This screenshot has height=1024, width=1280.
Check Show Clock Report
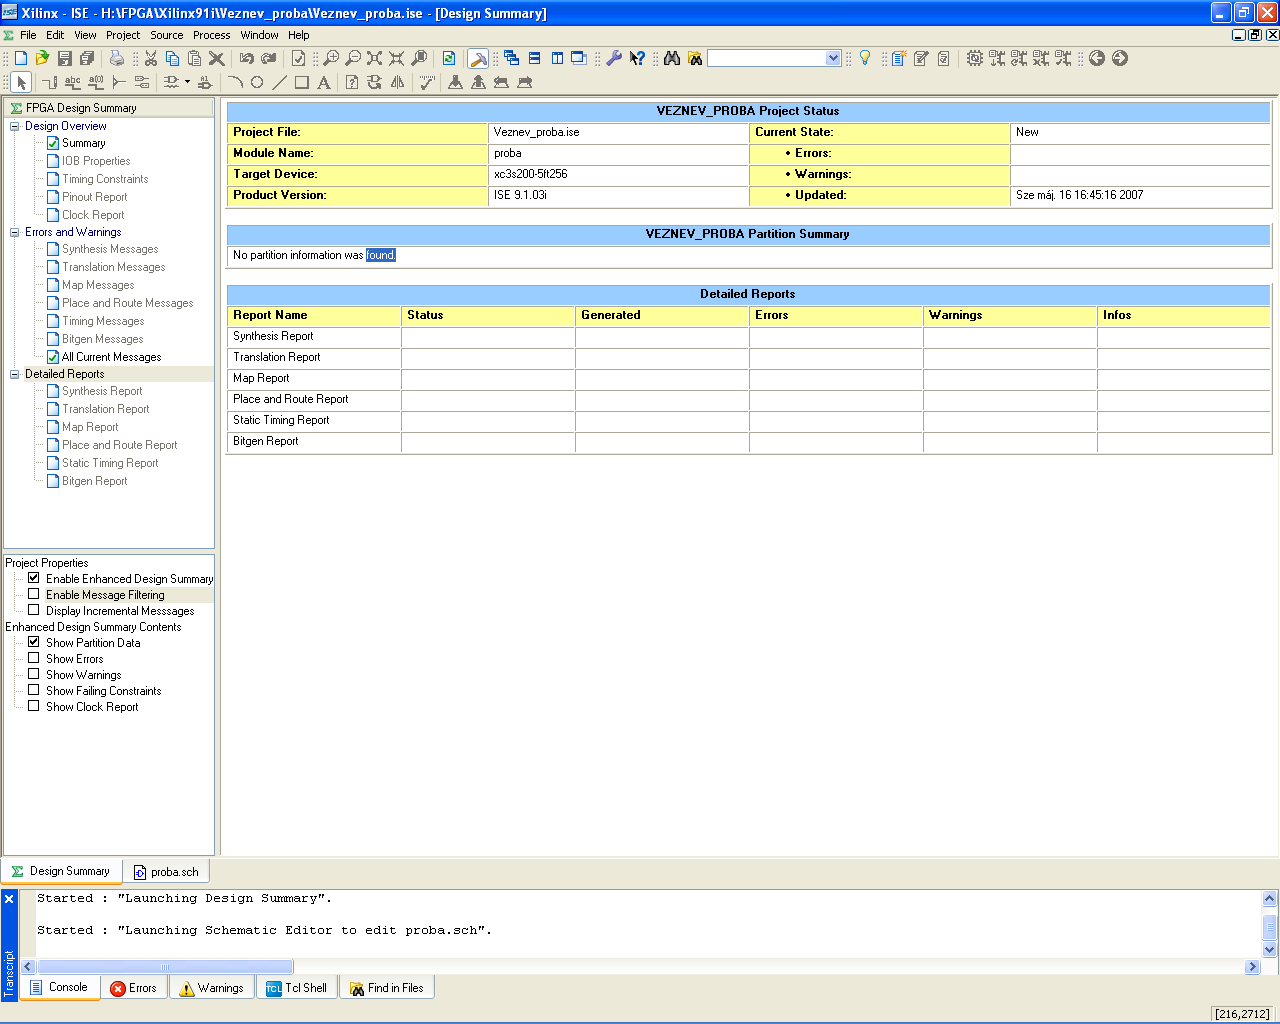pos(34,706)
